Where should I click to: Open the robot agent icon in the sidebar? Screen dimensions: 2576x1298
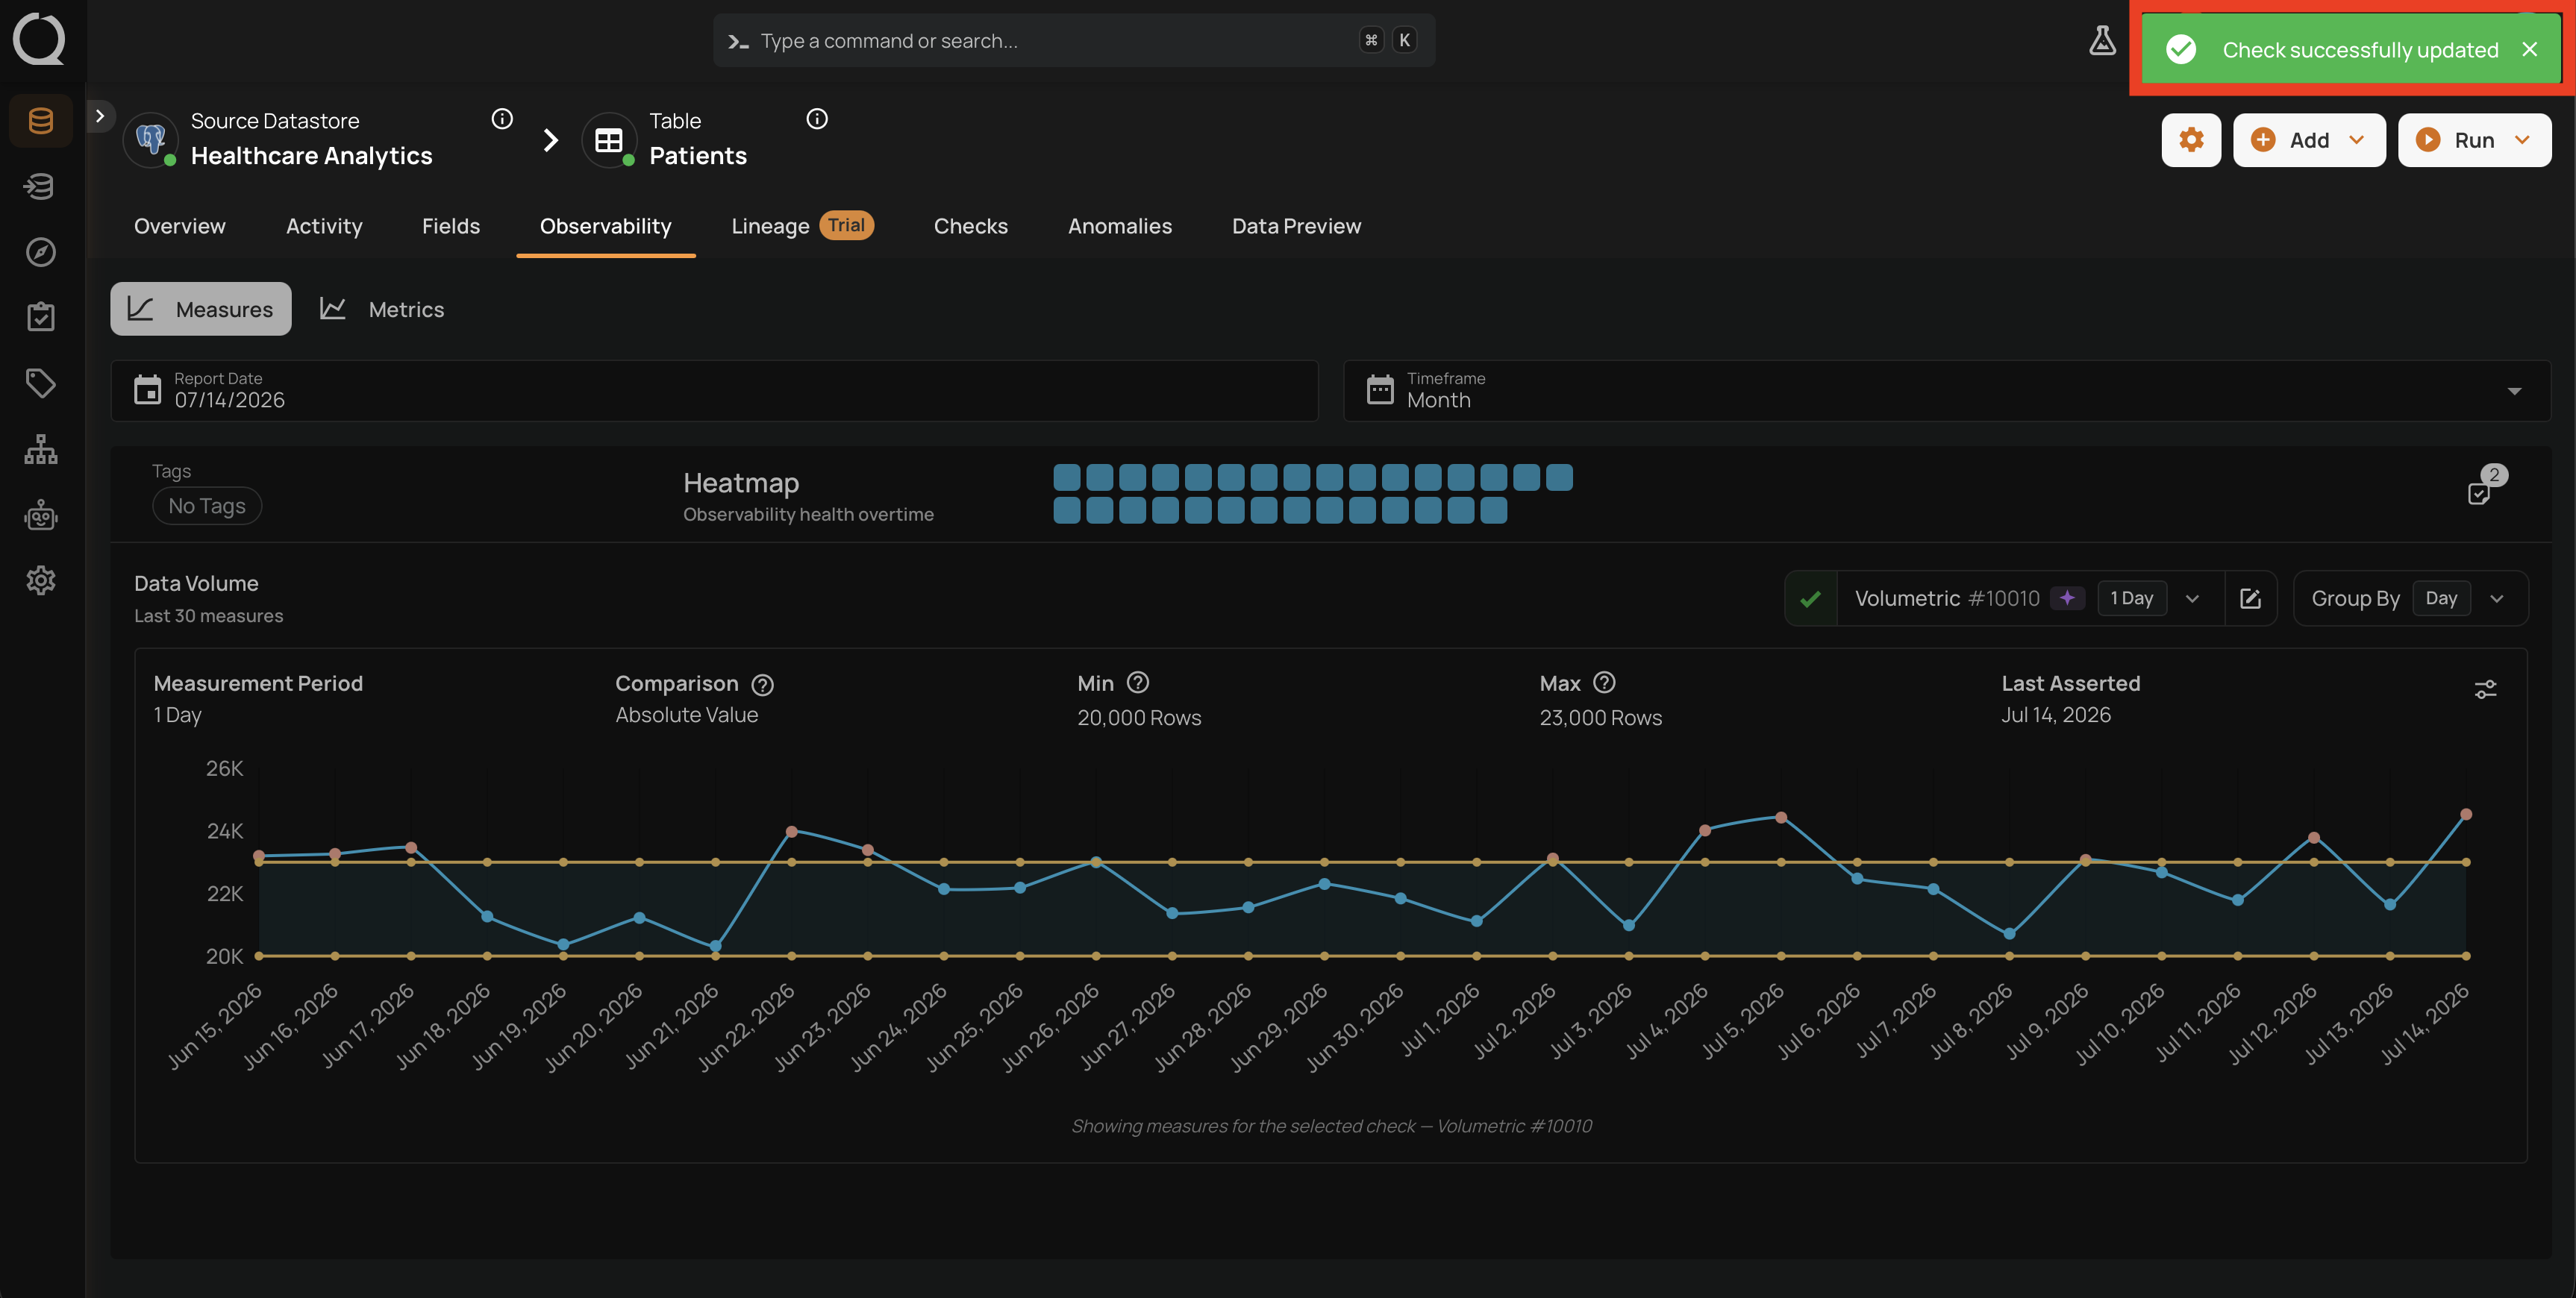41,515
